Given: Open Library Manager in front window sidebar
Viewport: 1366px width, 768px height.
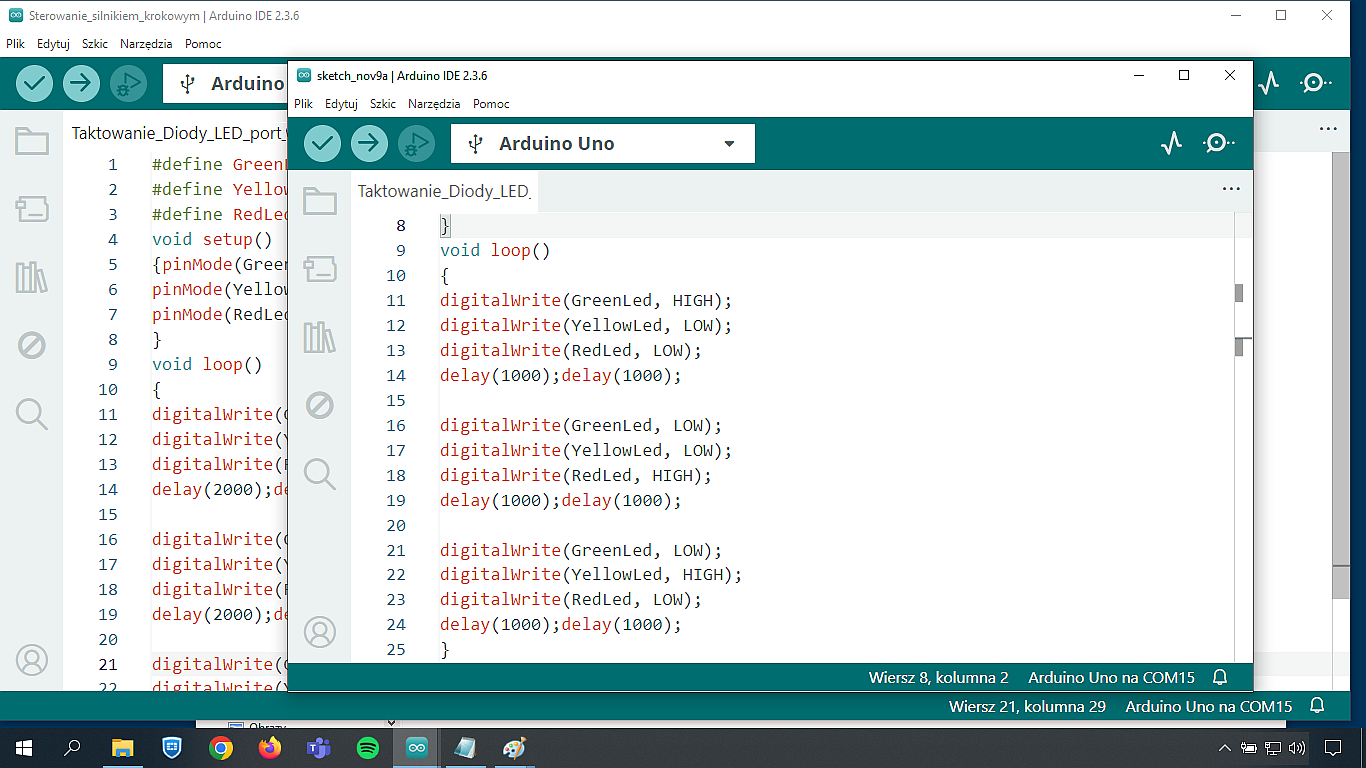Looking at the screenshot, I should click(320, 337).
